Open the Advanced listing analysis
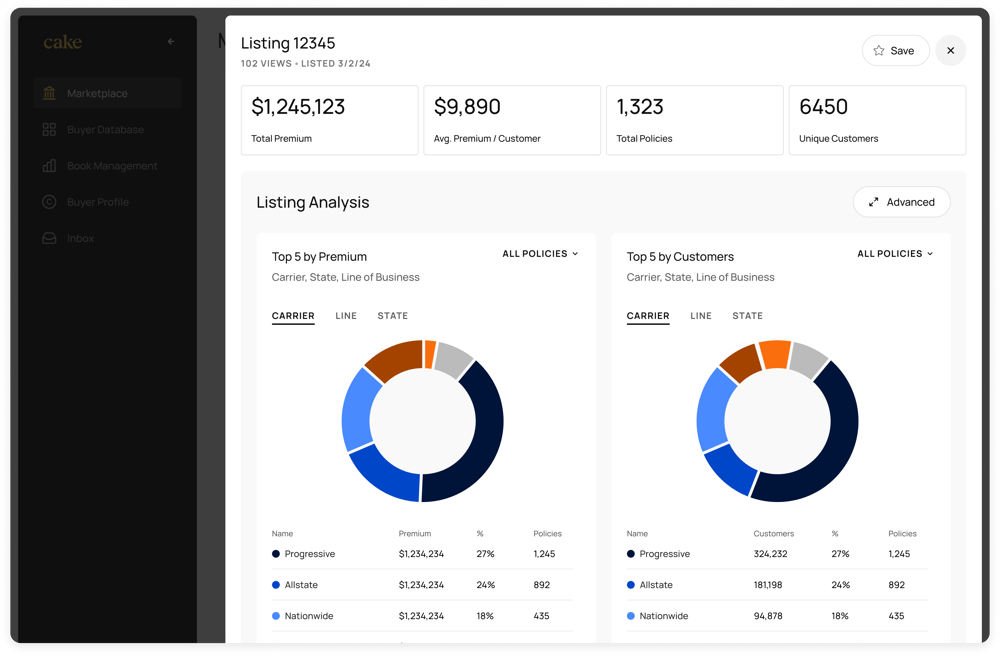 tap(902, 201)
